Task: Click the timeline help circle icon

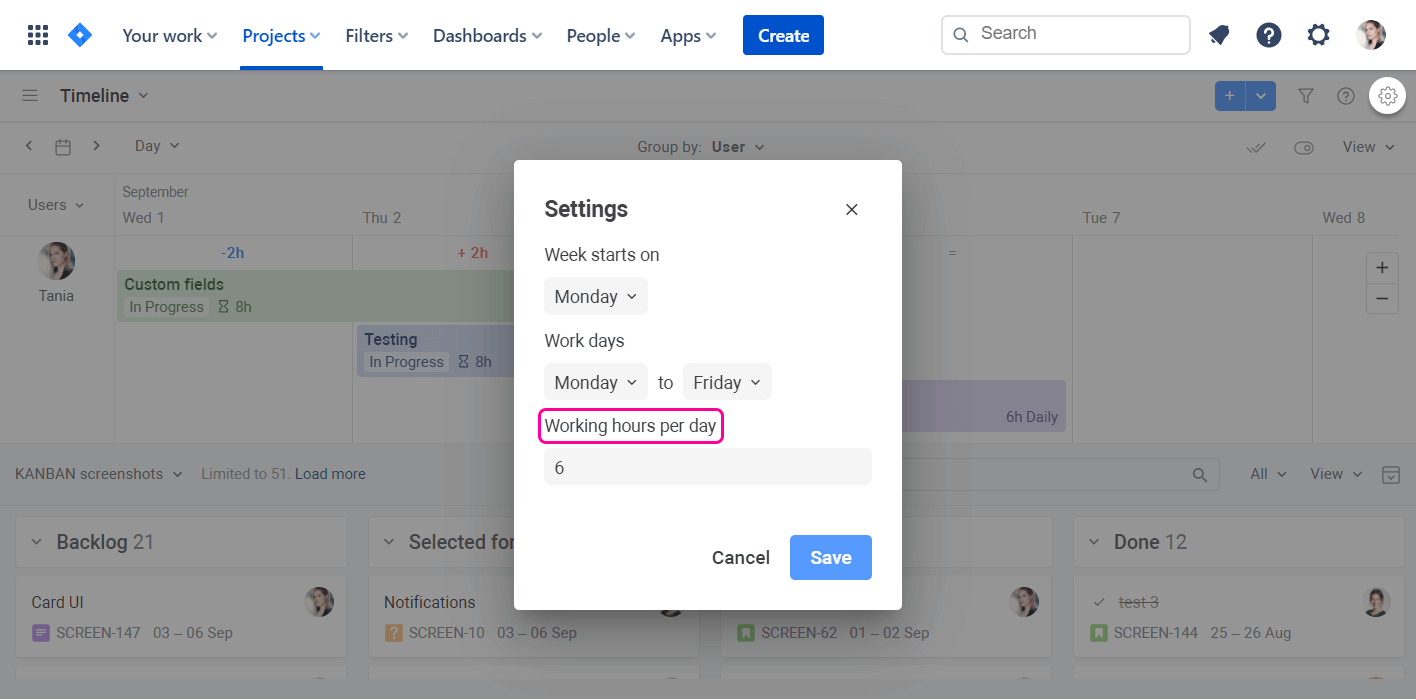Action: pyautogui.click(x=1346, y=96)
